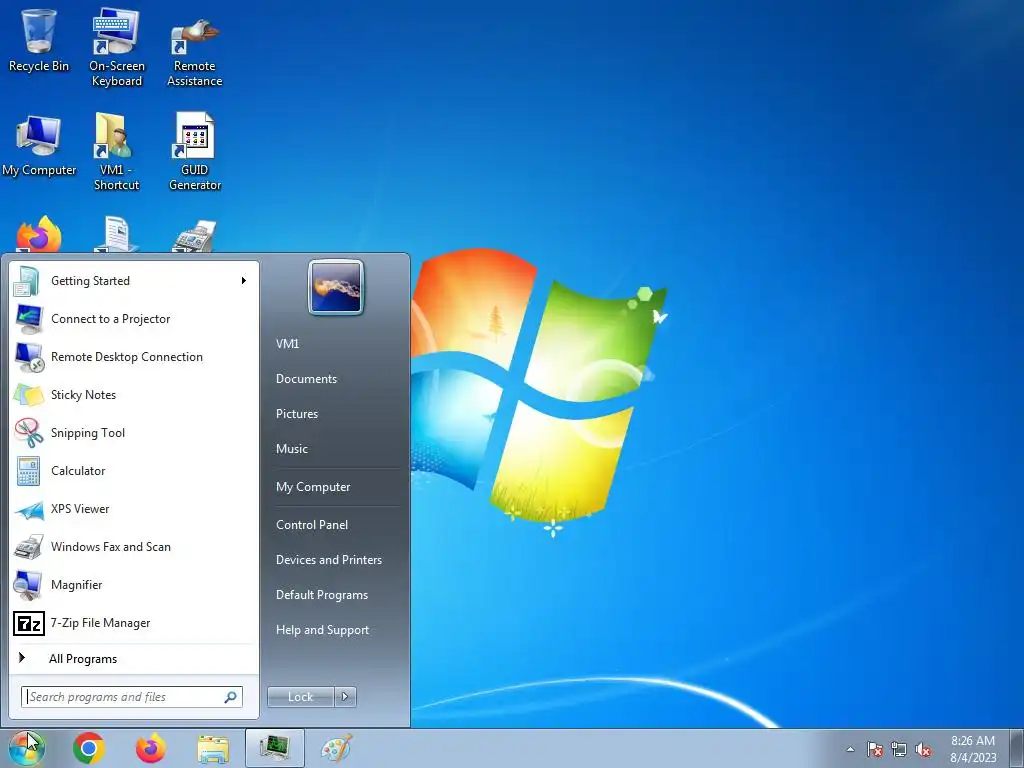Screen dimensions: 1024x768
Task: Click the Connect to a Projector icon
Action: point(28,319)
